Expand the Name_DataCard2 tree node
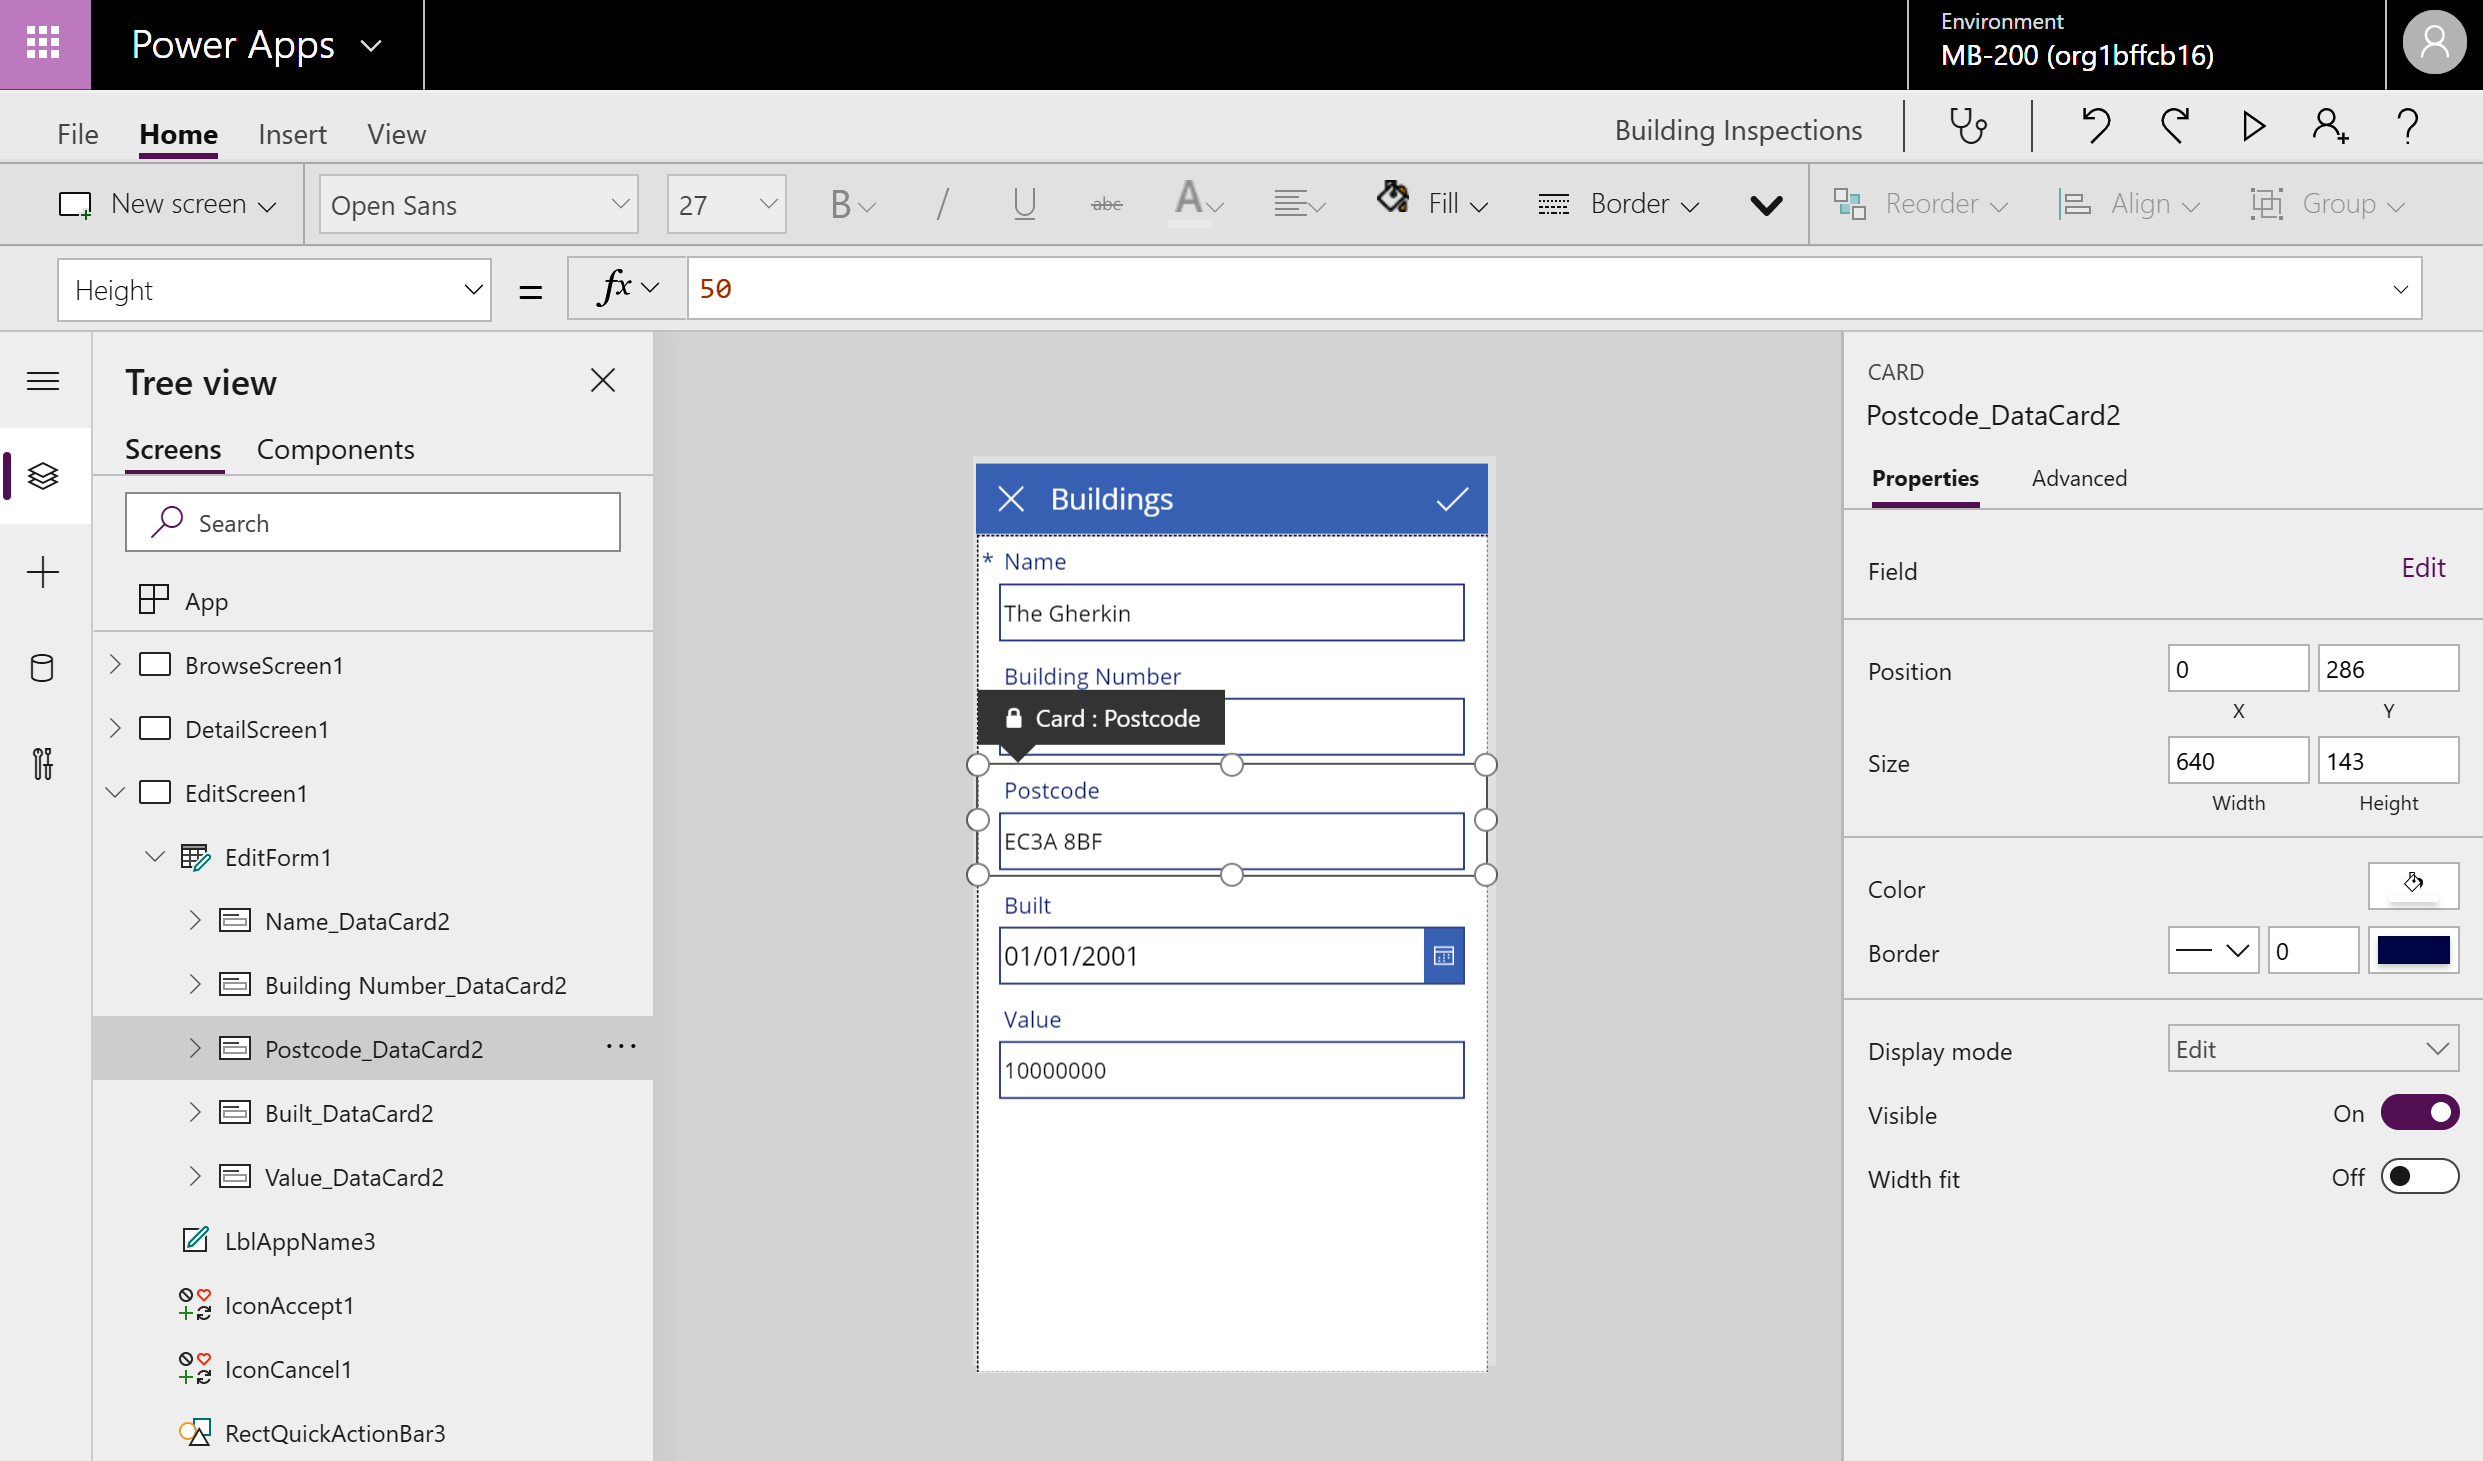The height and width of the screenshot is (1461, 2483). coord(195,920)
